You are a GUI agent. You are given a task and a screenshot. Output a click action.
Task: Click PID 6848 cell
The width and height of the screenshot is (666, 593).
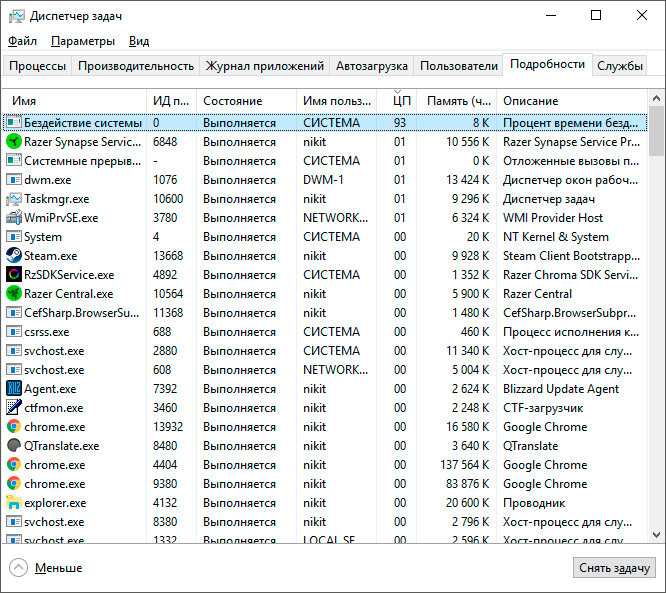click(x=165, y=142)
